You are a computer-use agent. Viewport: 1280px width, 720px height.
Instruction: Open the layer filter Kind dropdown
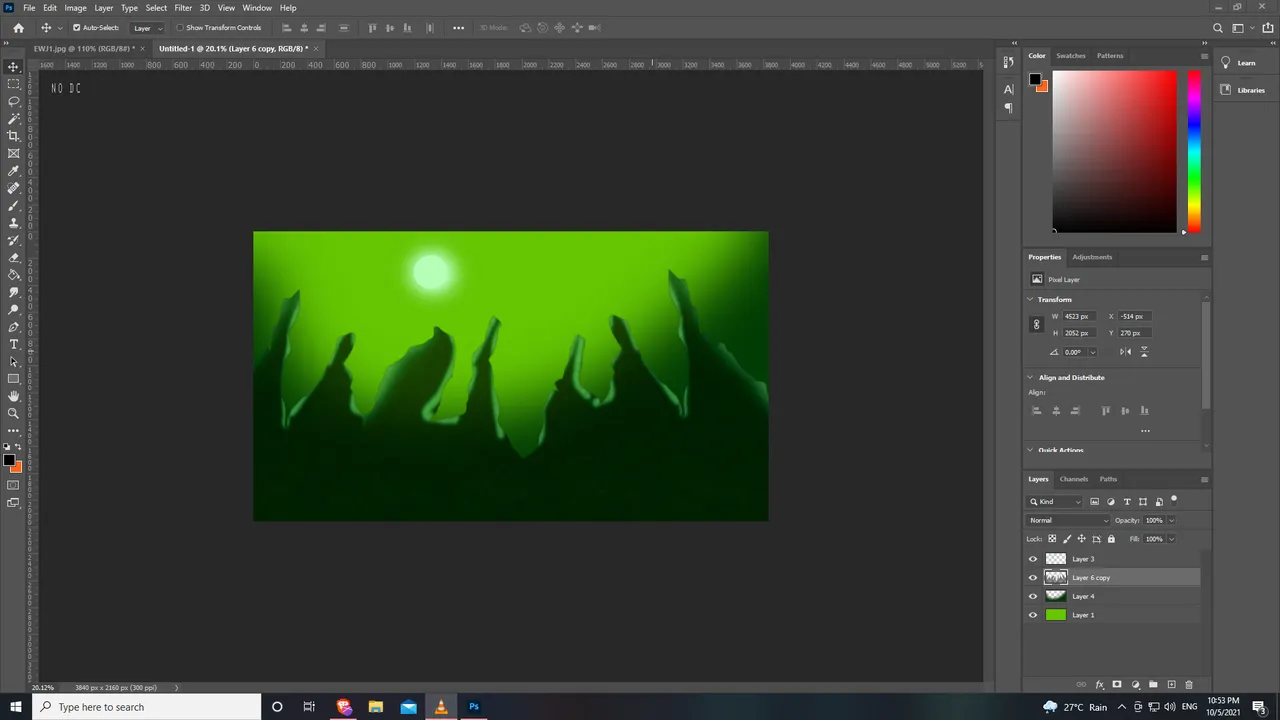(x=1055, y=501)
